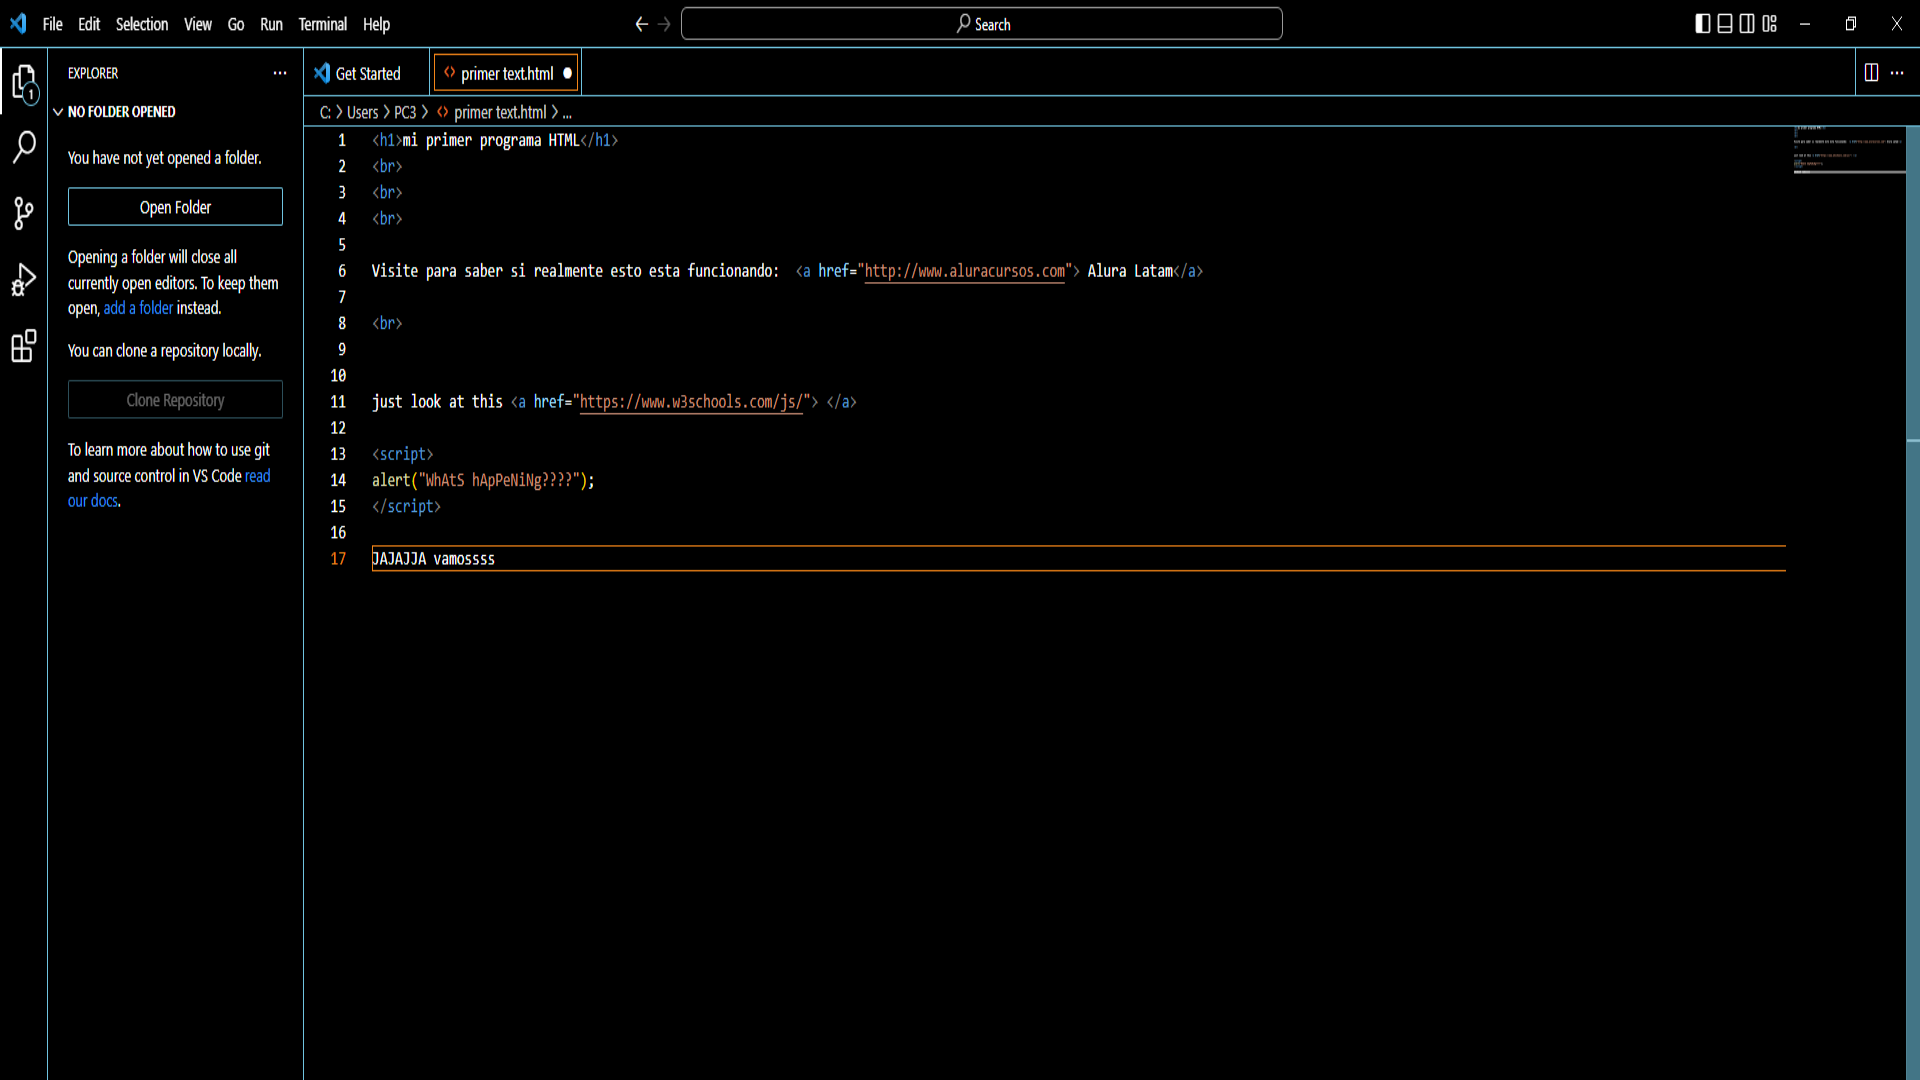
Task: Open the View menu
Action: point(198,24)
